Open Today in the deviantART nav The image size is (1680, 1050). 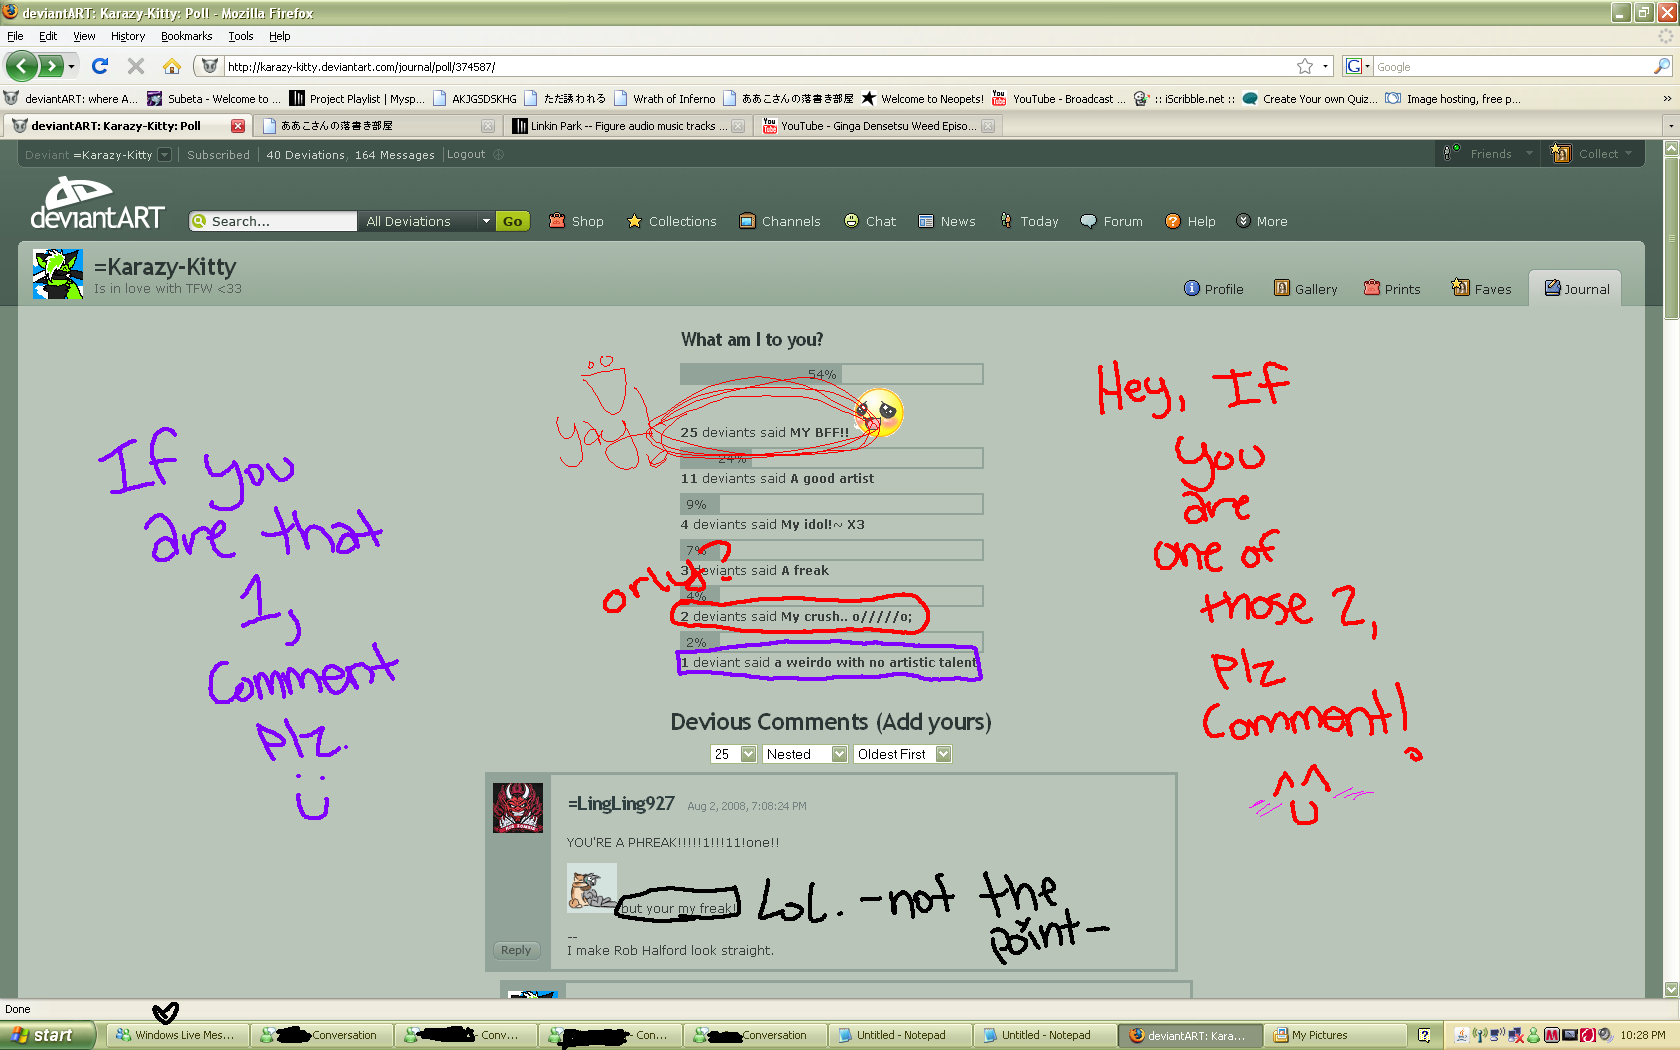[x=1029, y=221]
